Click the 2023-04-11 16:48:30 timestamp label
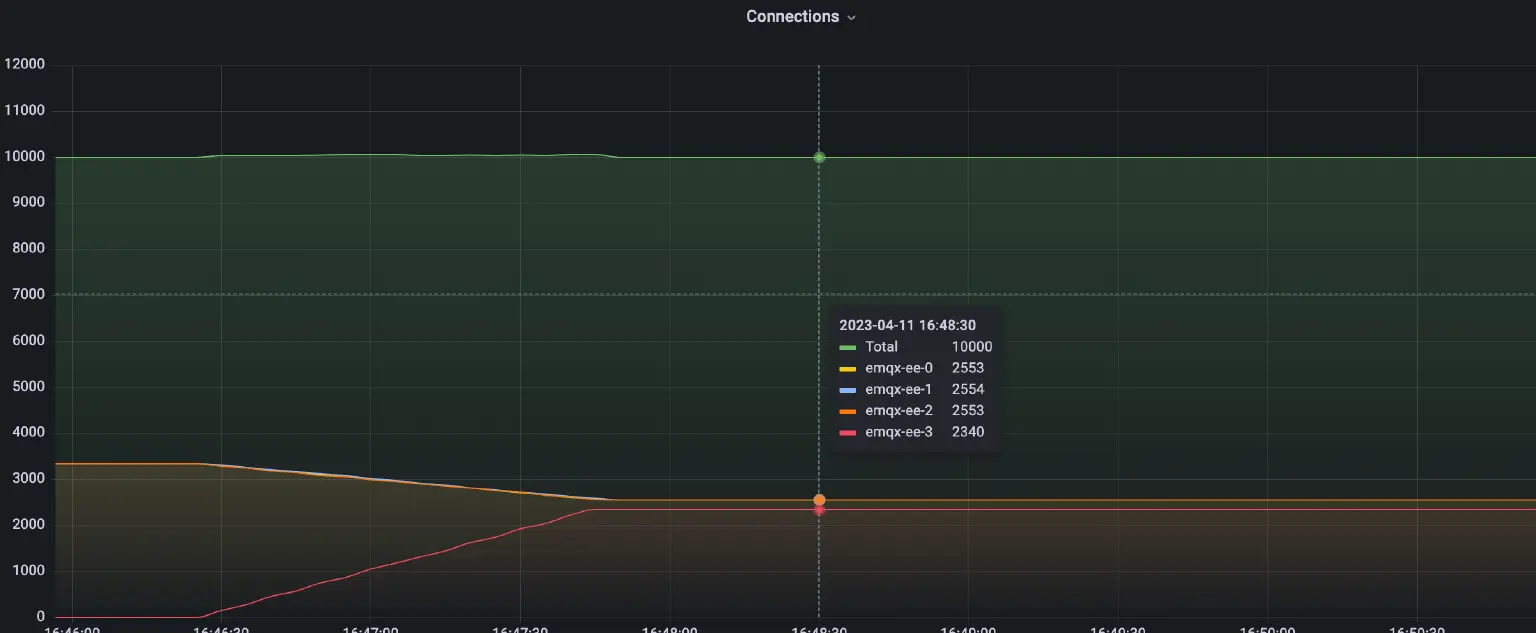 907,324
